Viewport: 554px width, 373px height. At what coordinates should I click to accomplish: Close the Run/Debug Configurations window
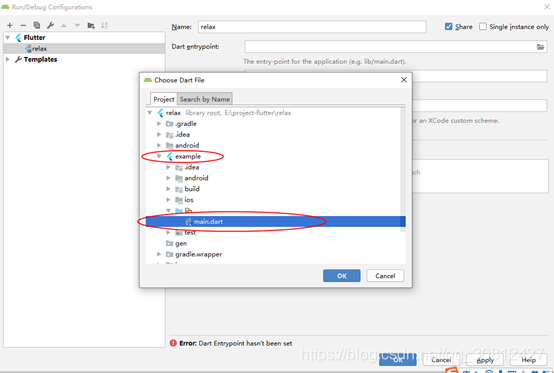[x=547, y=7]
